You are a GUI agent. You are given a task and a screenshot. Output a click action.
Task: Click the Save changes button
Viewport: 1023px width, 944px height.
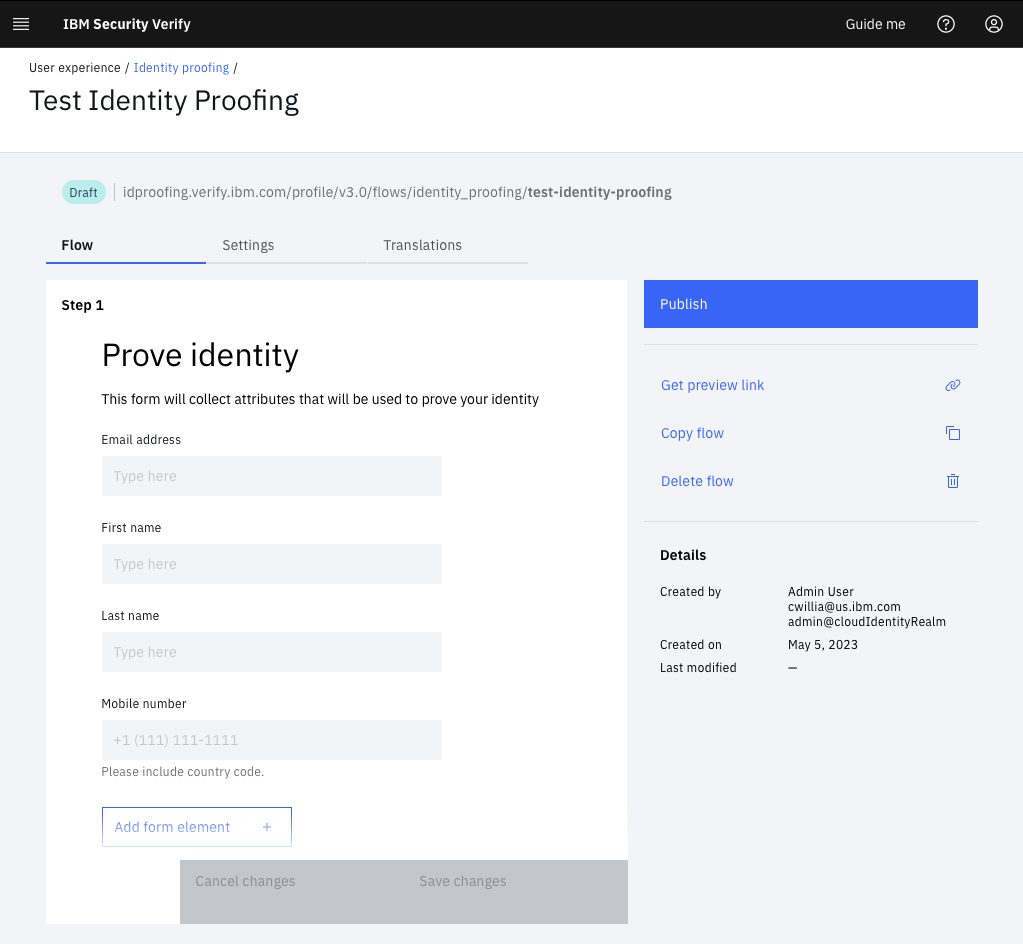pos(462,881)
